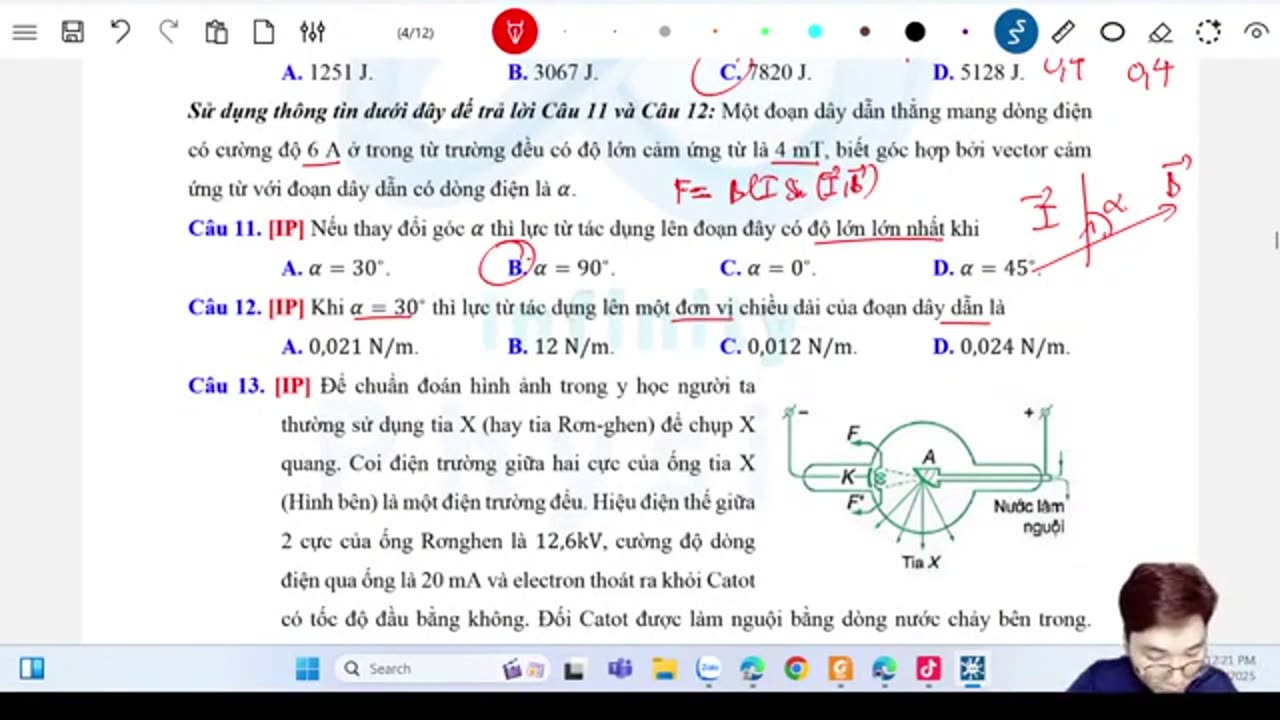The width and height of the screenshot is (1280, 720).
Task: Select the dashed lasso selection tool
Action: (x=1208, y=32)
